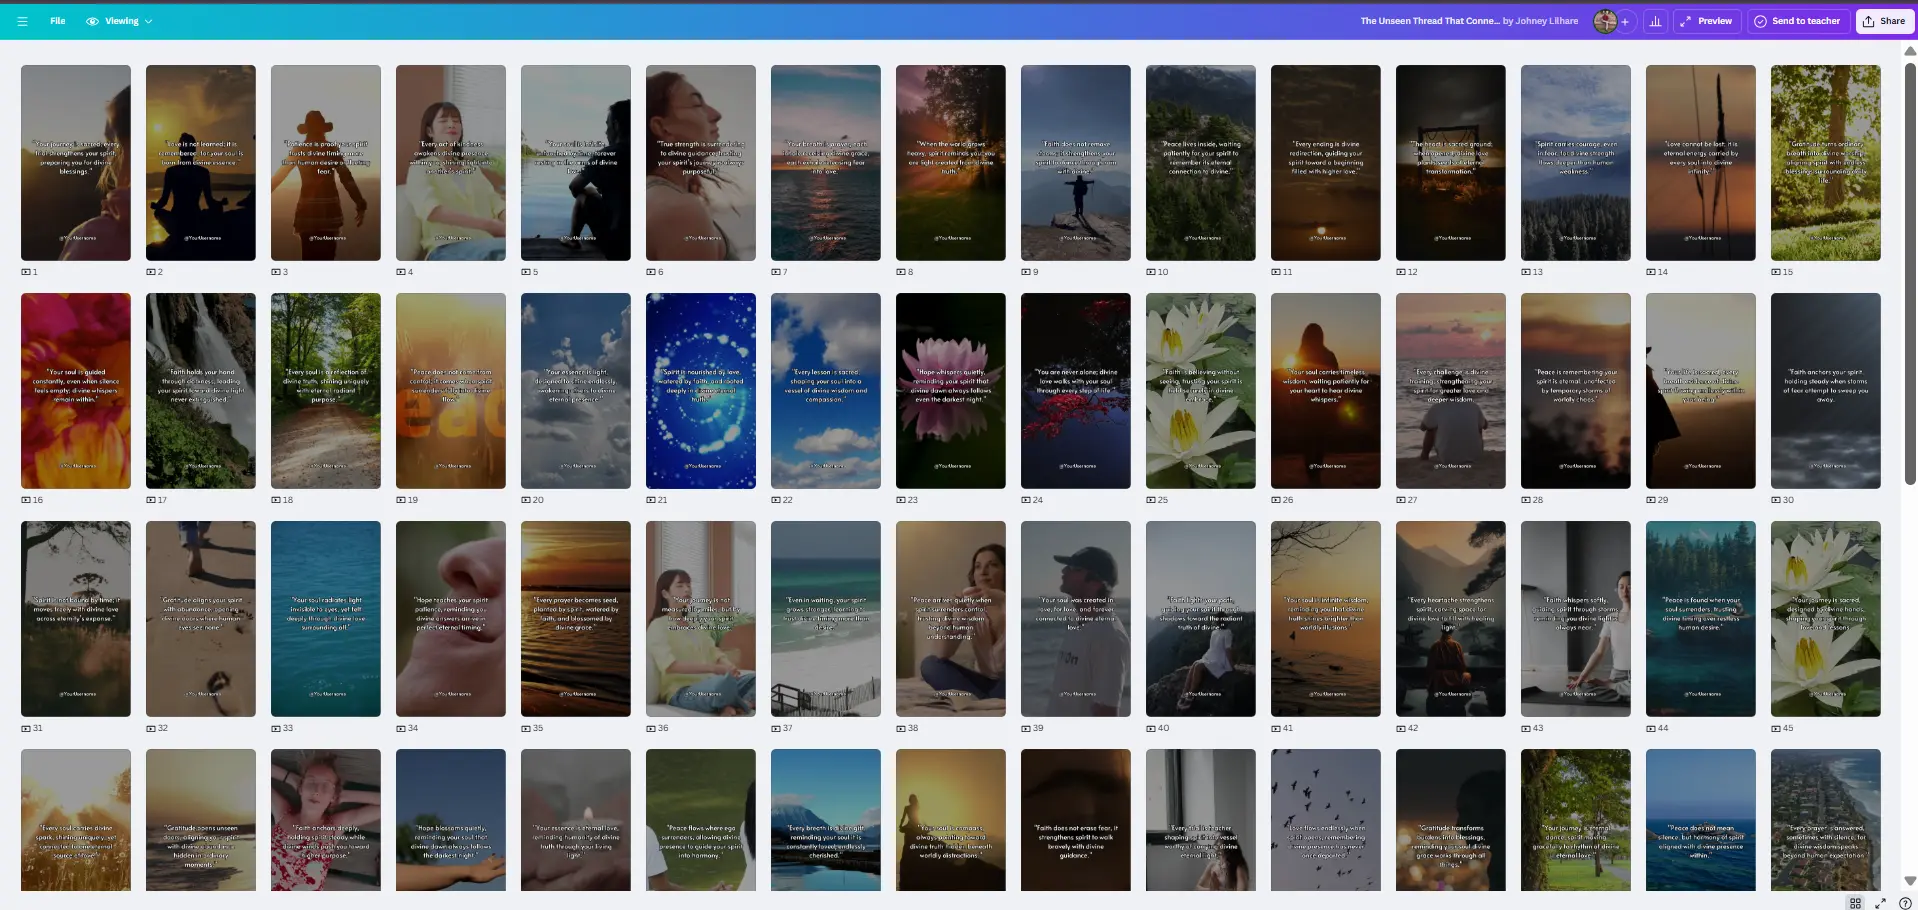Select page 19 thumbnail
Image resolution: width=1918 pixels, height=910 pixels.
pos(451,391)
